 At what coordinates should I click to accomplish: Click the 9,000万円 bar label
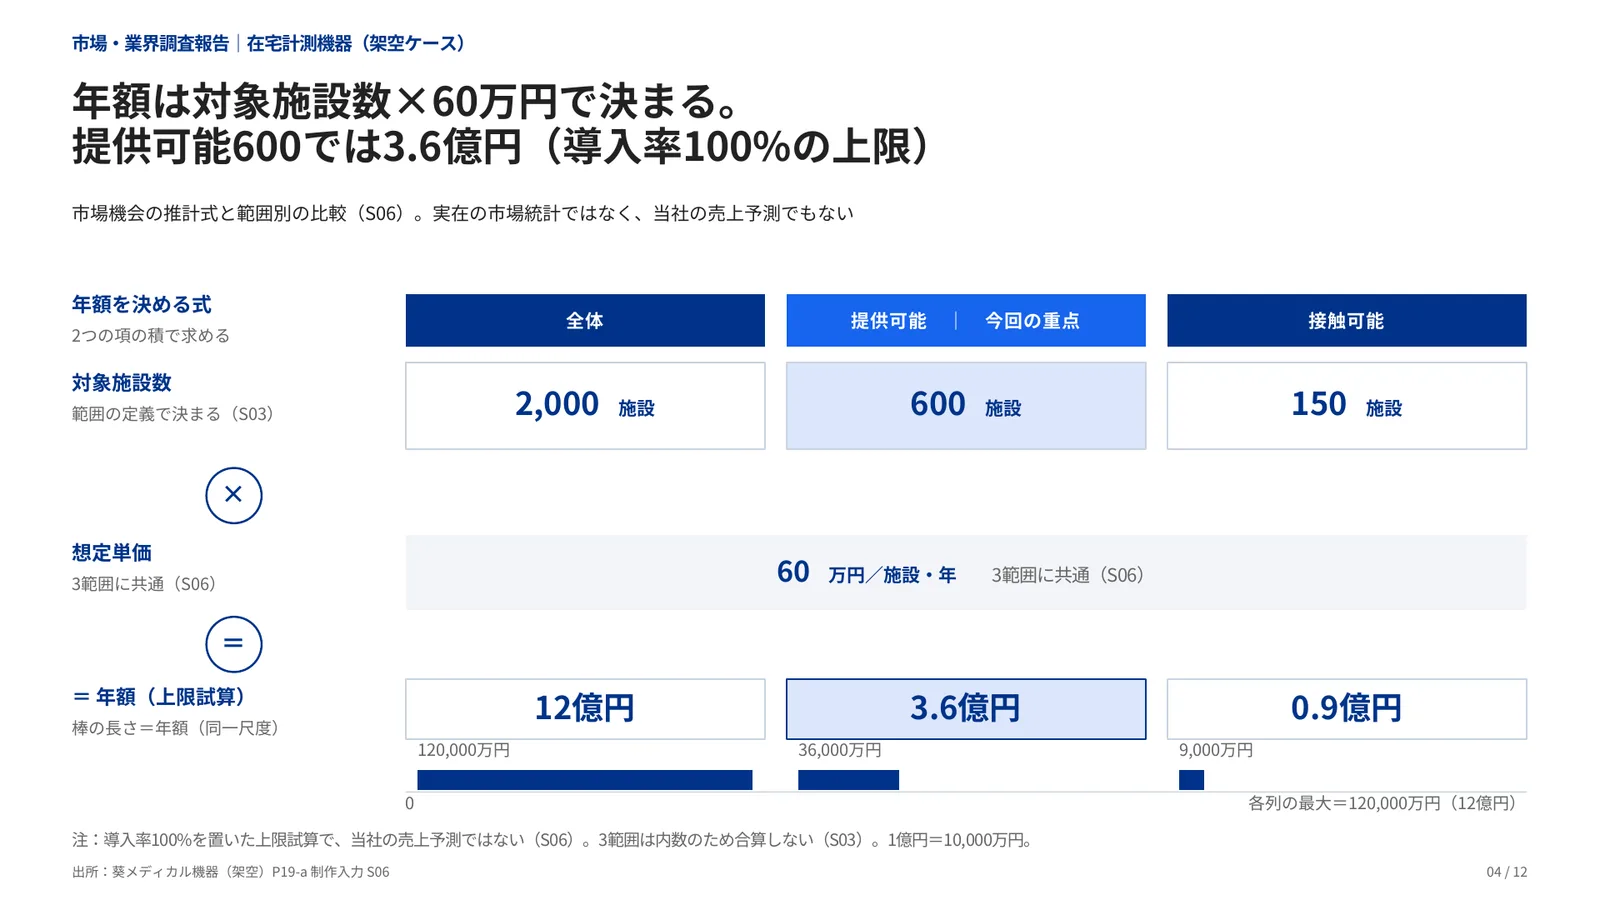(x=1216, y=750)
